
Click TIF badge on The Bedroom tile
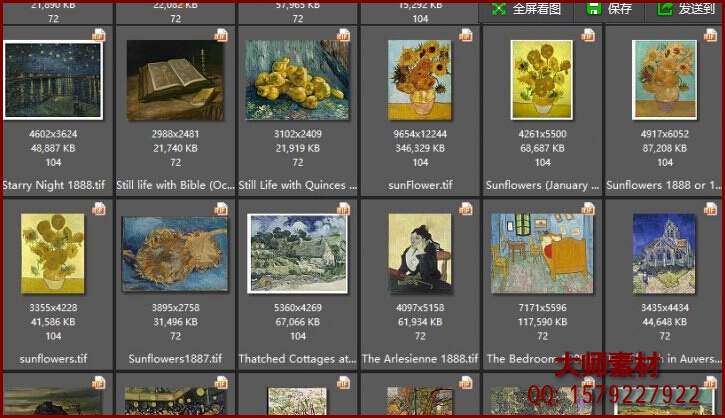587,209
